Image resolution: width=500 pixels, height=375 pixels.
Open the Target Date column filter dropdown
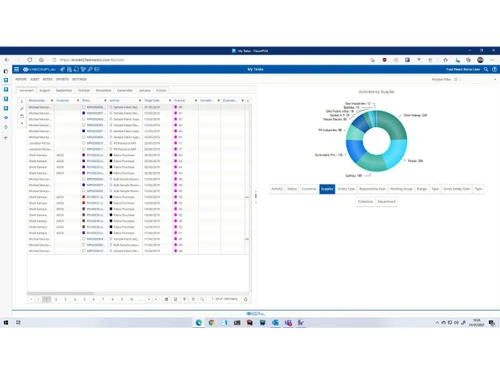170,100
